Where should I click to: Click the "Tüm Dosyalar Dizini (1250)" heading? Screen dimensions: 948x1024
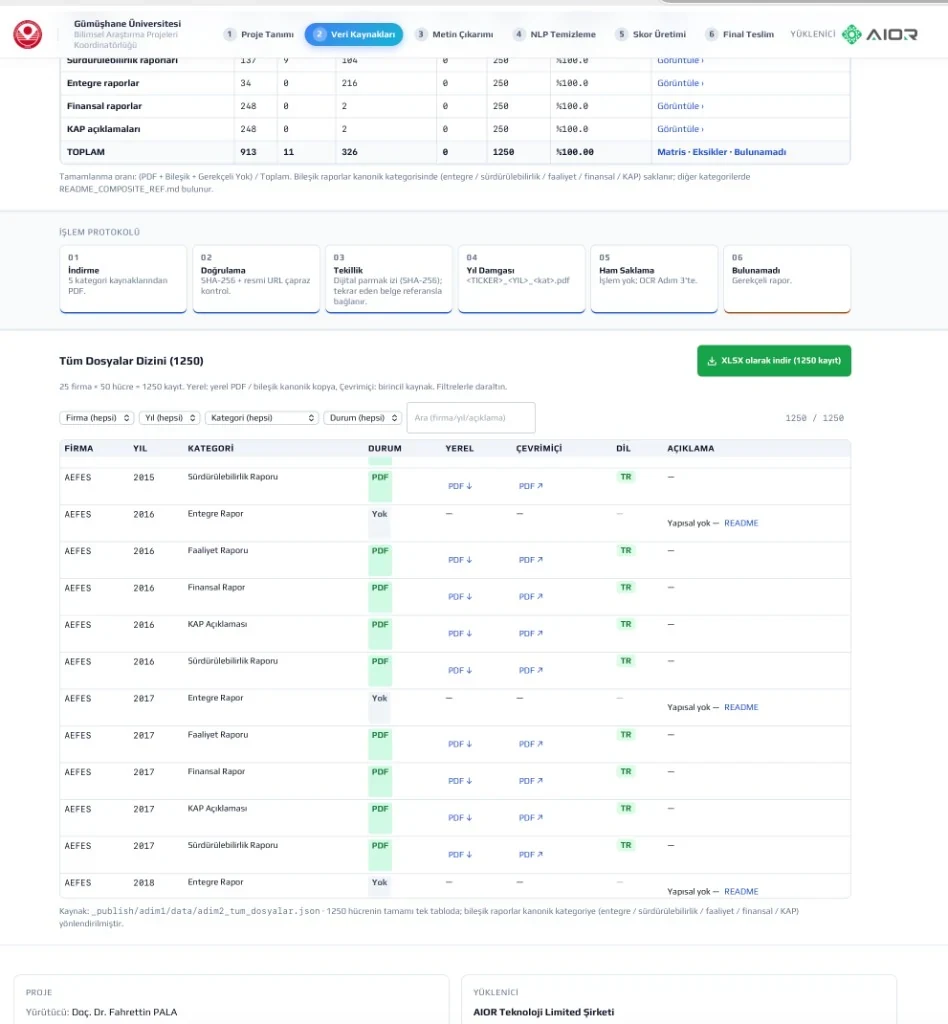[131, 360]
